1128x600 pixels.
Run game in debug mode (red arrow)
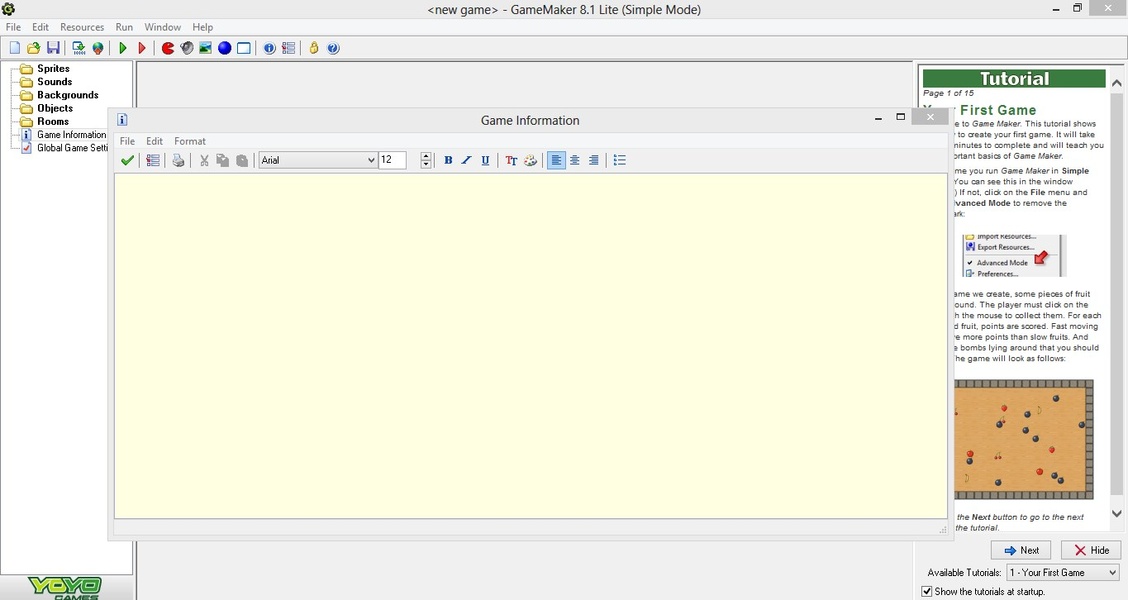[142, 48]
